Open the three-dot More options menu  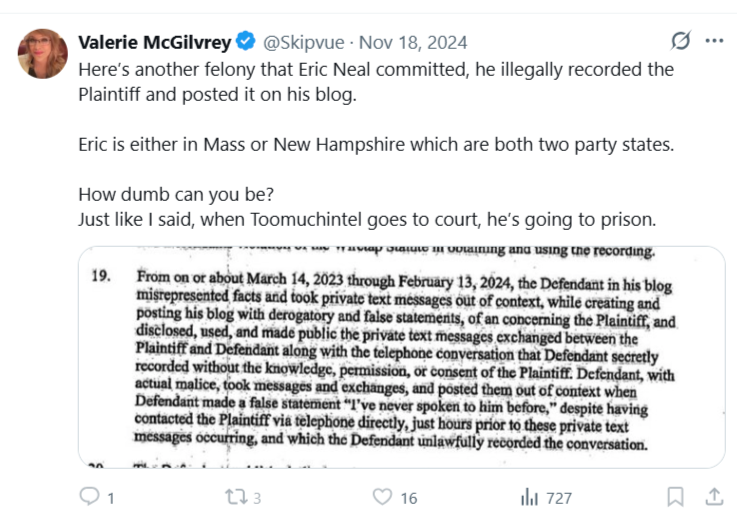[714, 41]
